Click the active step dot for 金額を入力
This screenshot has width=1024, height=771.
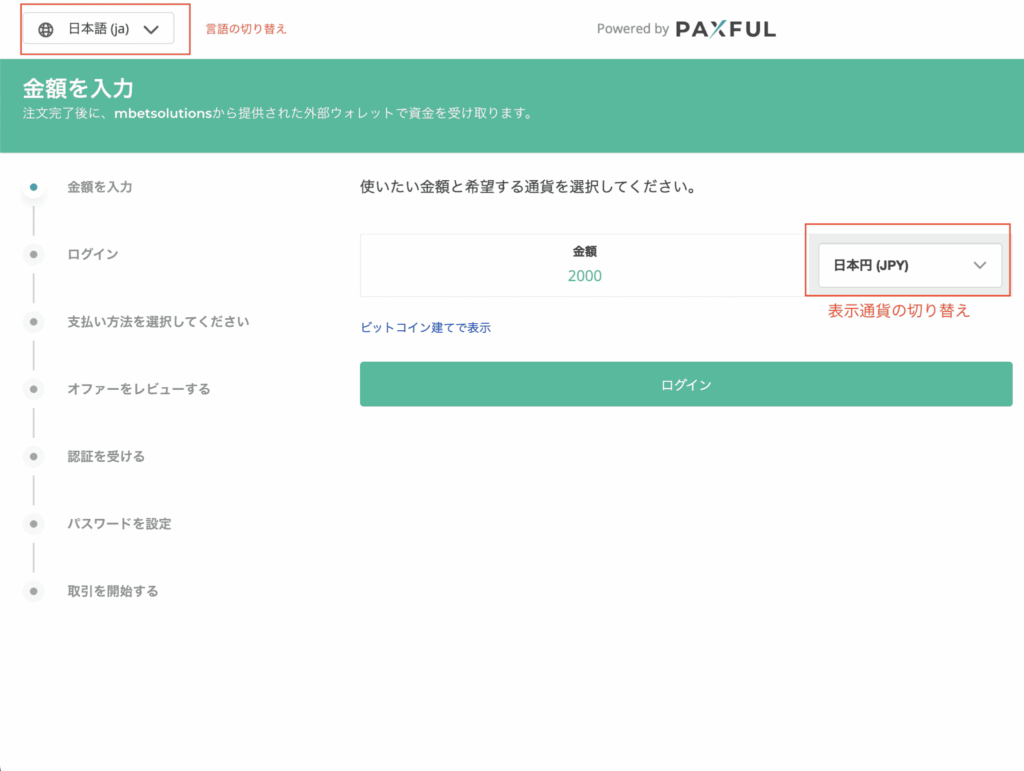[34, 187]
